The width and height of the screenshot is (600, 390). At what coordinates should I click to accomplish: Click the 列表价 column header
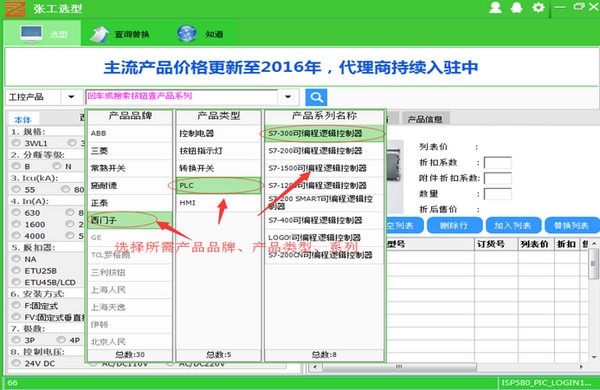point(536,244)
